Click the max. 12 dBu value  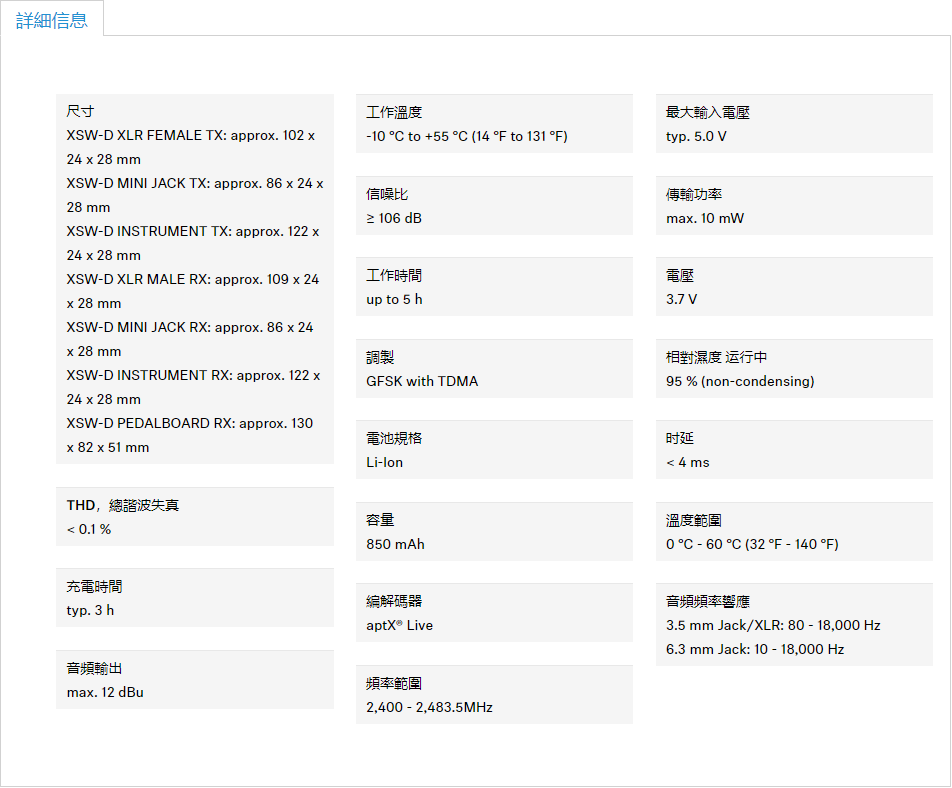point(105,692)
